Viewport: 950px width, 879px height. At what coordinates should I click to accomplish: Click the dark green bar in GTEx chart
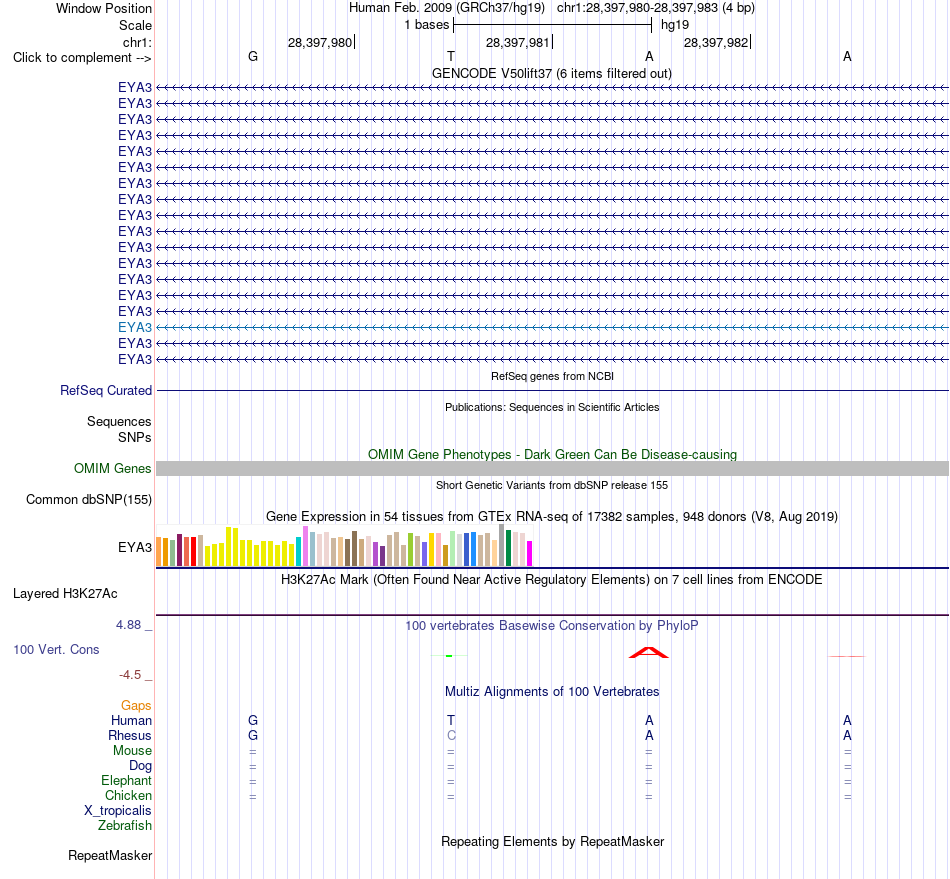[x=509, y=548]
